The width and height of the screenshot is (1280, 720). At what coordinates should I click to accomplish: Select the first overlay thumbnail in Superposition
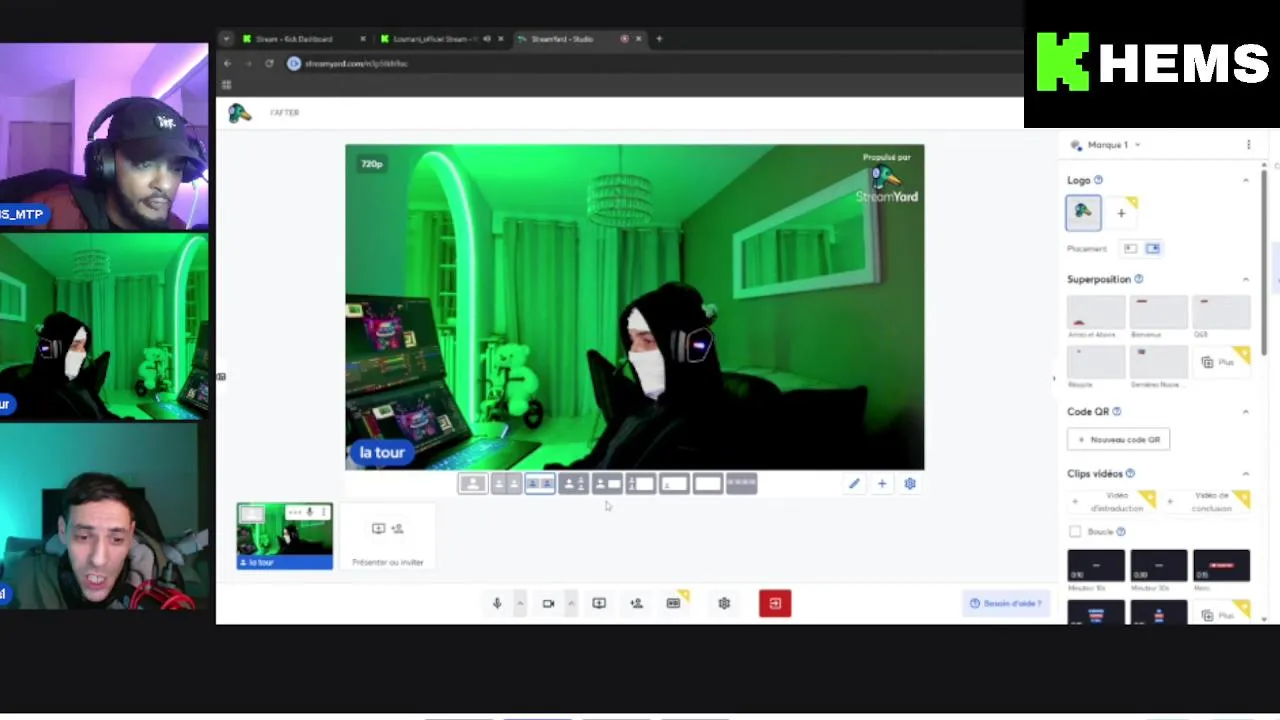[x=1096, y=313]
